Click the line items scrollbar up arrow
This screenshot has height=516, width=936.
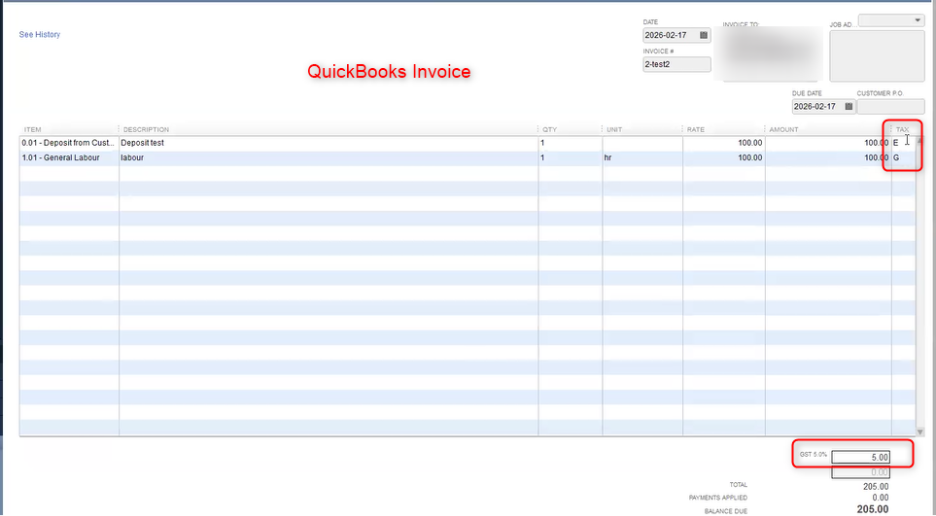(x=920, y=141)
